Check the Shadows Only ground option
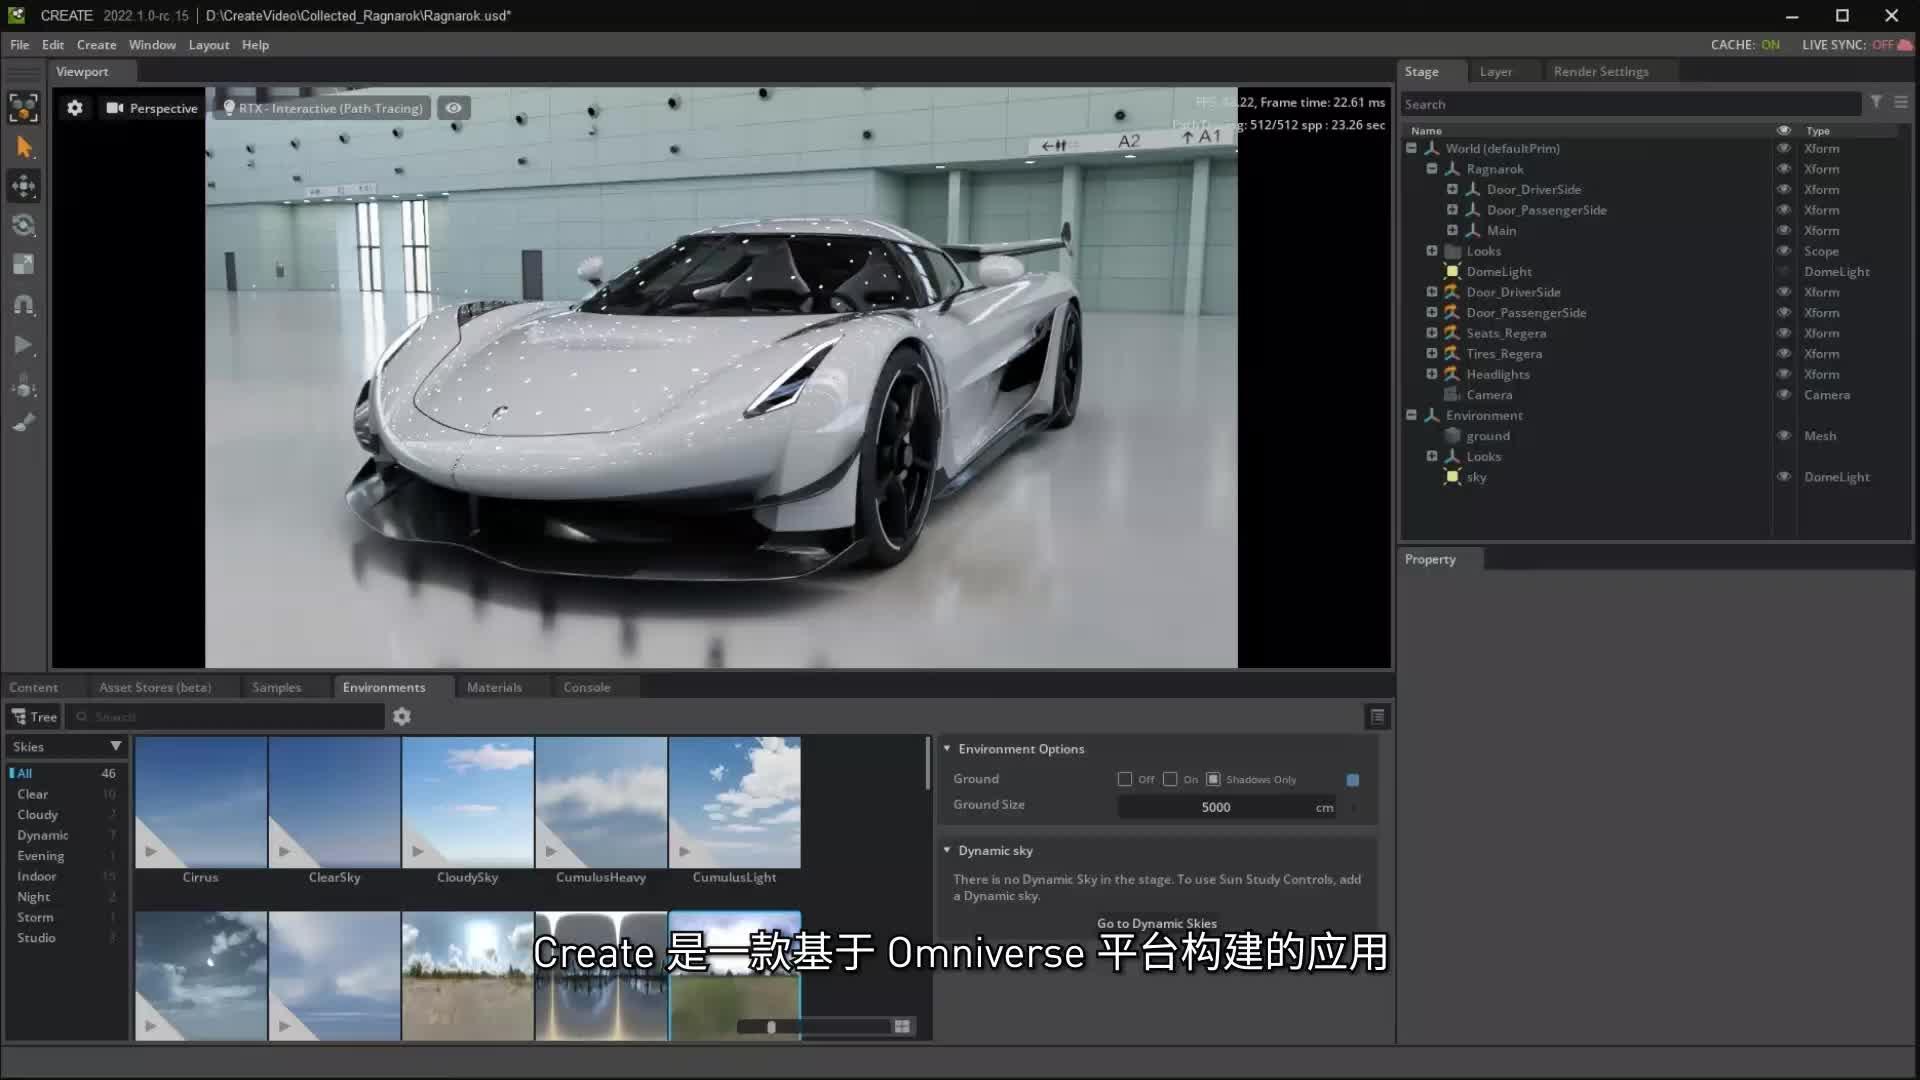 tap(1213, 779)
